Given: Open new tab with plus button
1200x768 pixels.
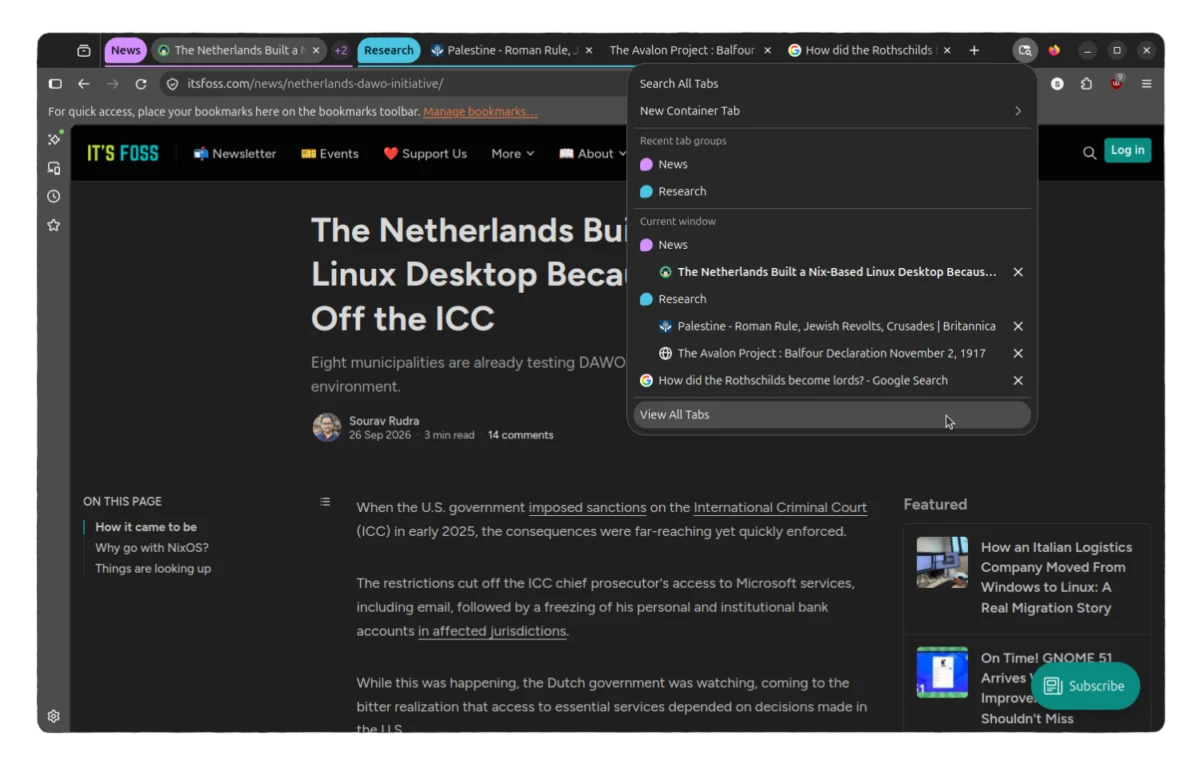Looking at the screenshot, I should tap(974, 50).
